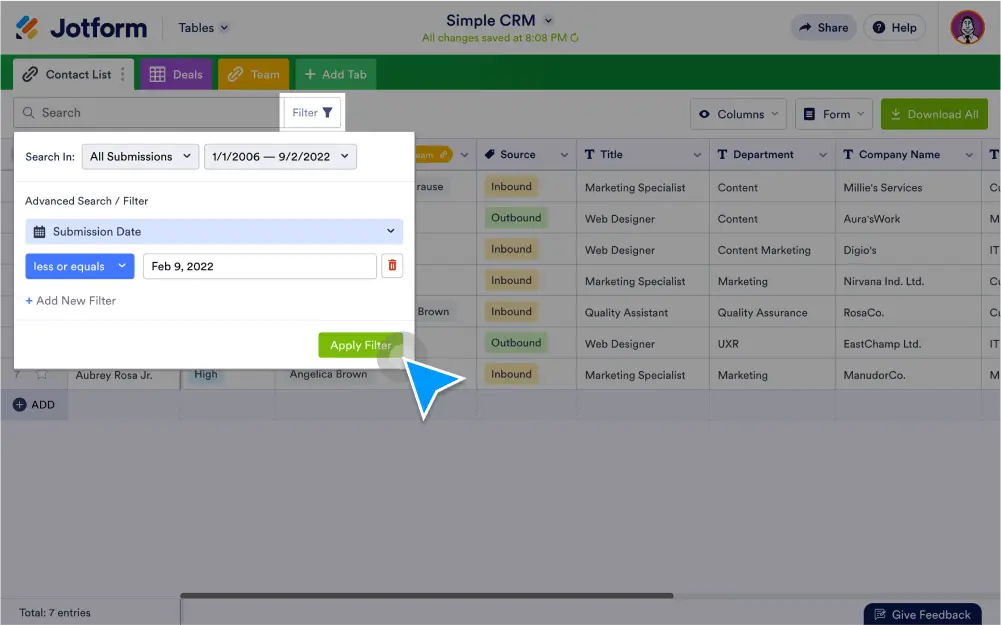Expand the Submission Date field selector

pos(214,232)
